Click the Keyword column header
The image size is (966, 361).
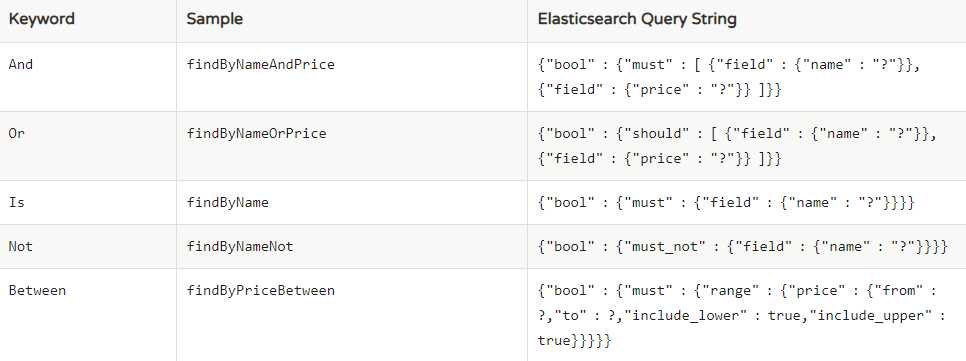click(x=41, y=18)
